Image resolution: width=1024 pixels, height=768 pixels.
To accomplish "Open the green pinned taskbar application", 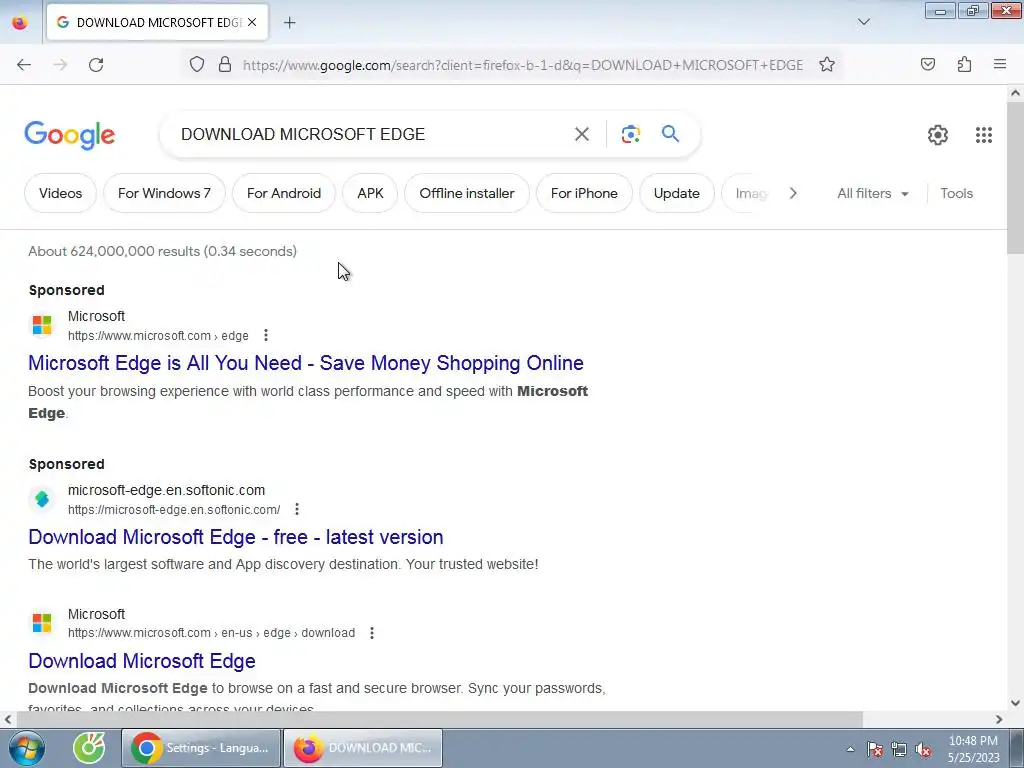I will coord(89,748).
